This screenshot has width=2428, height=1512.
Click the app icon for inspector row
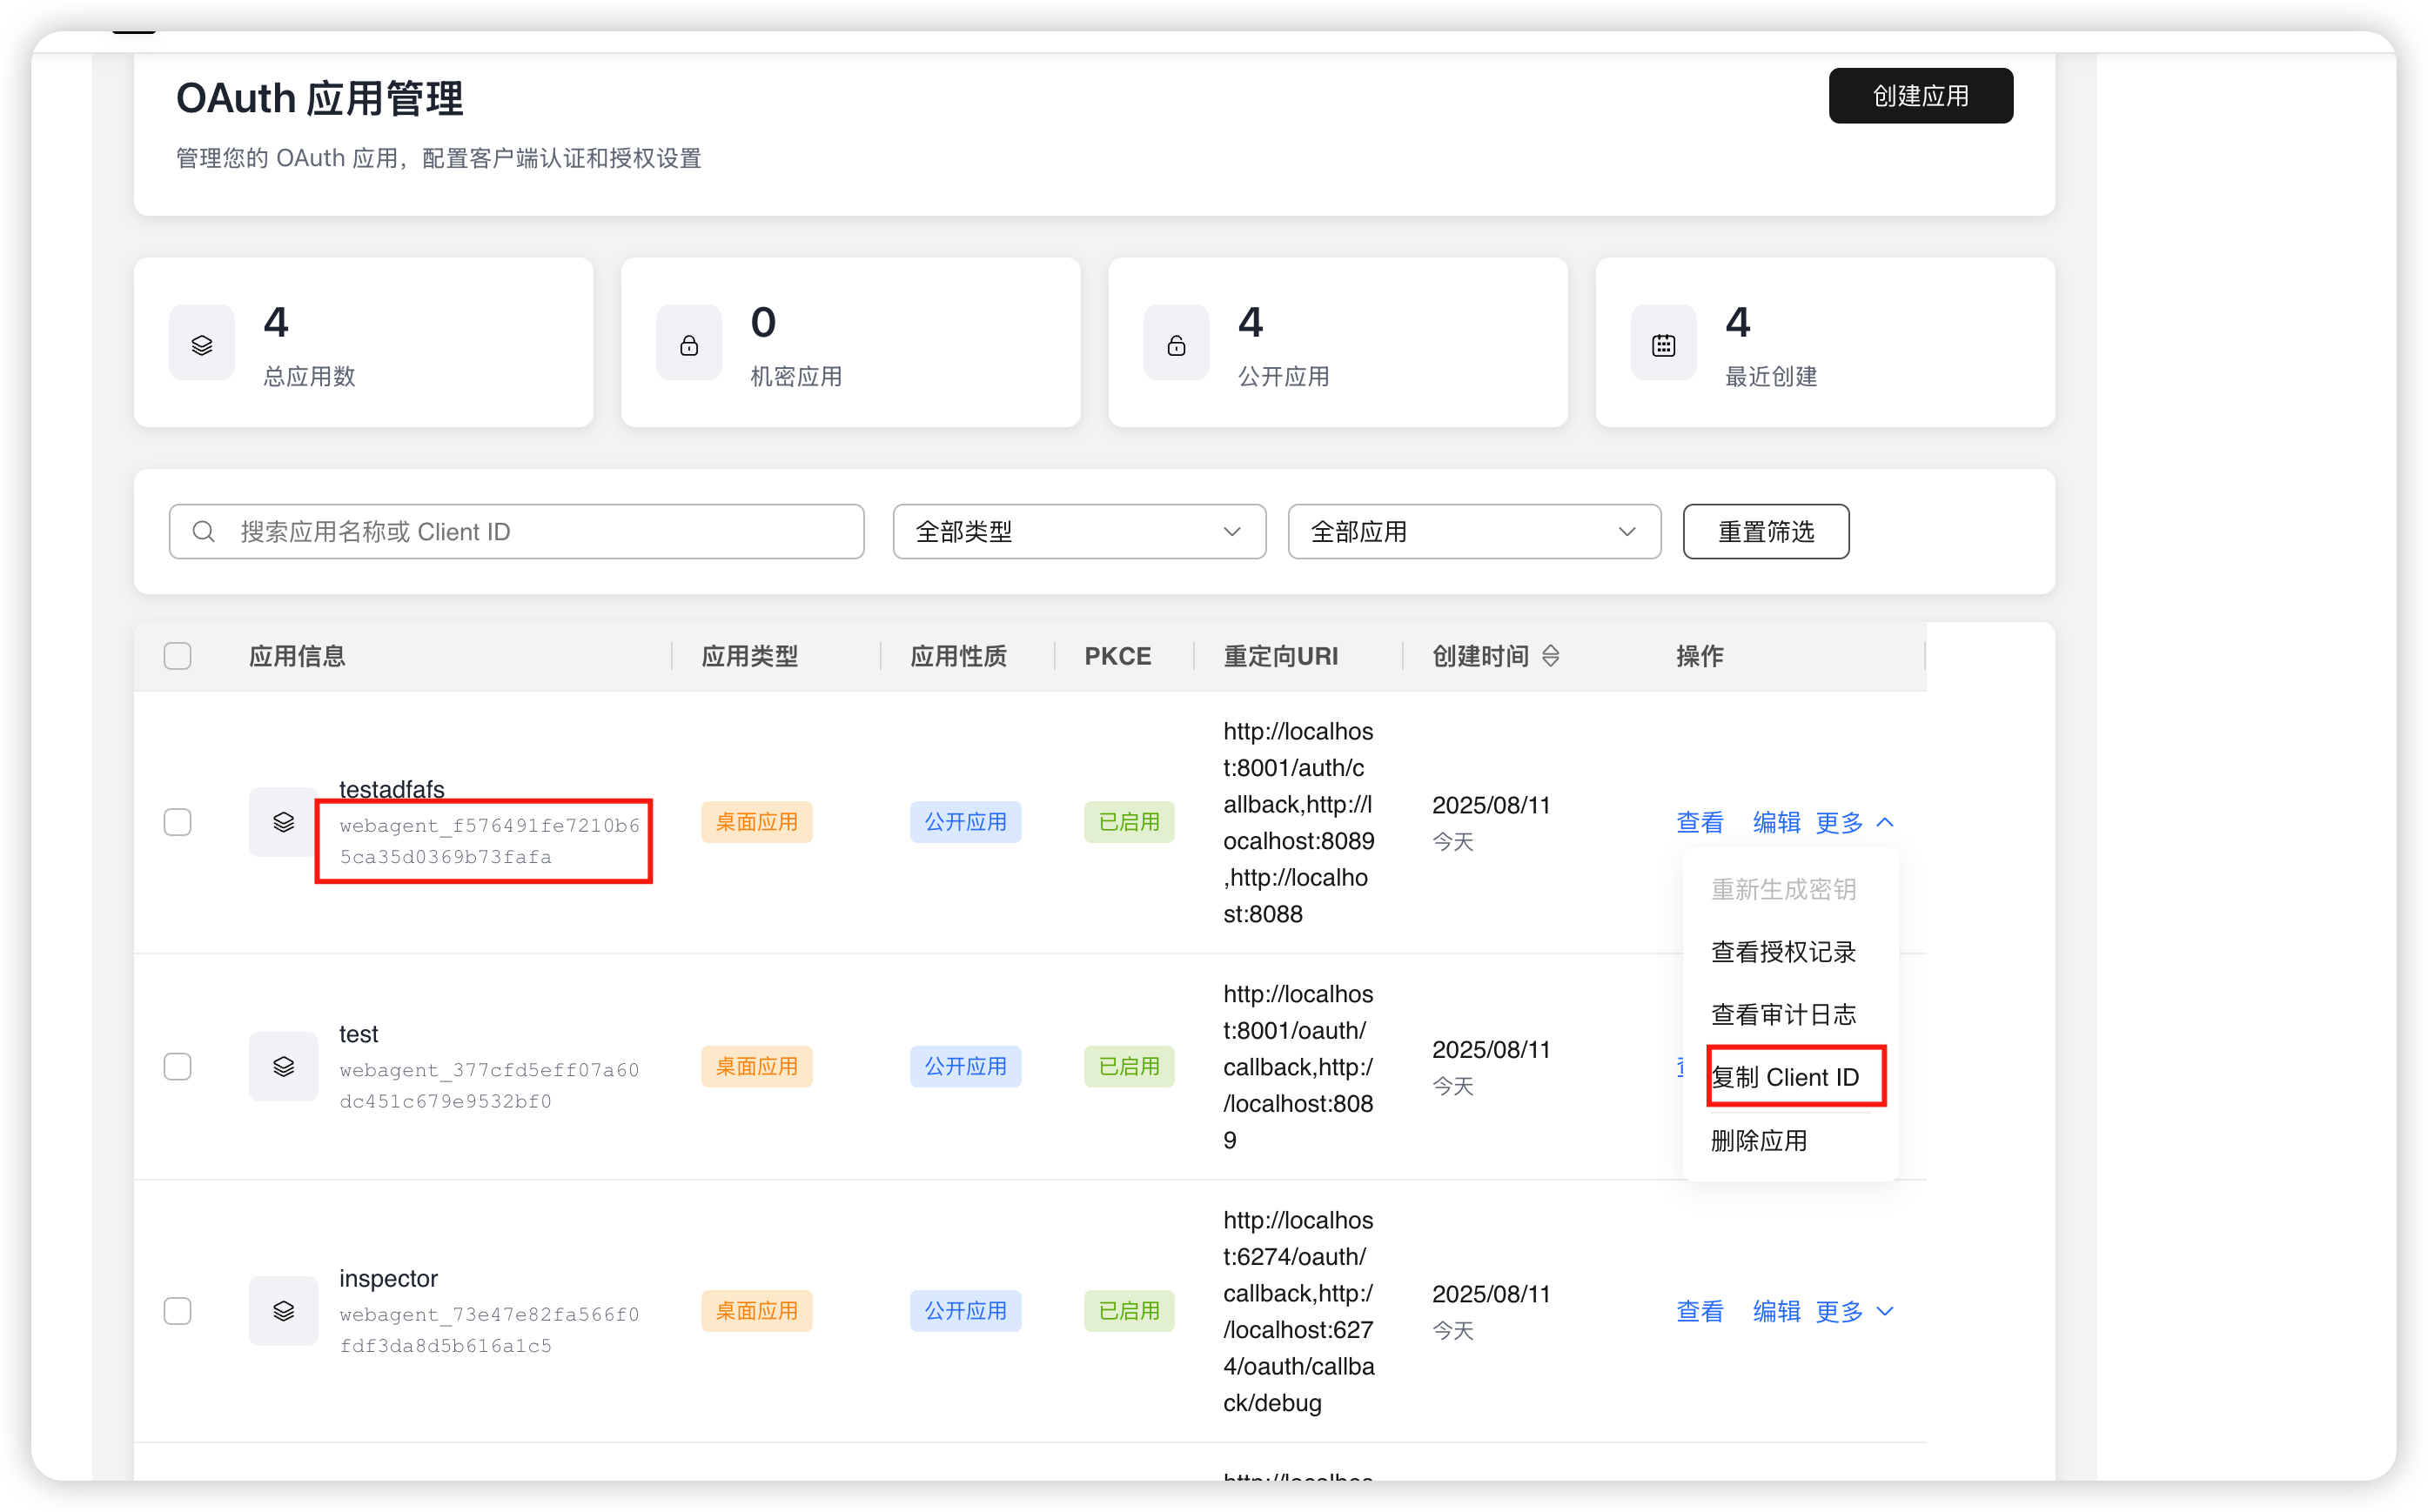[x=284, y=1310]
